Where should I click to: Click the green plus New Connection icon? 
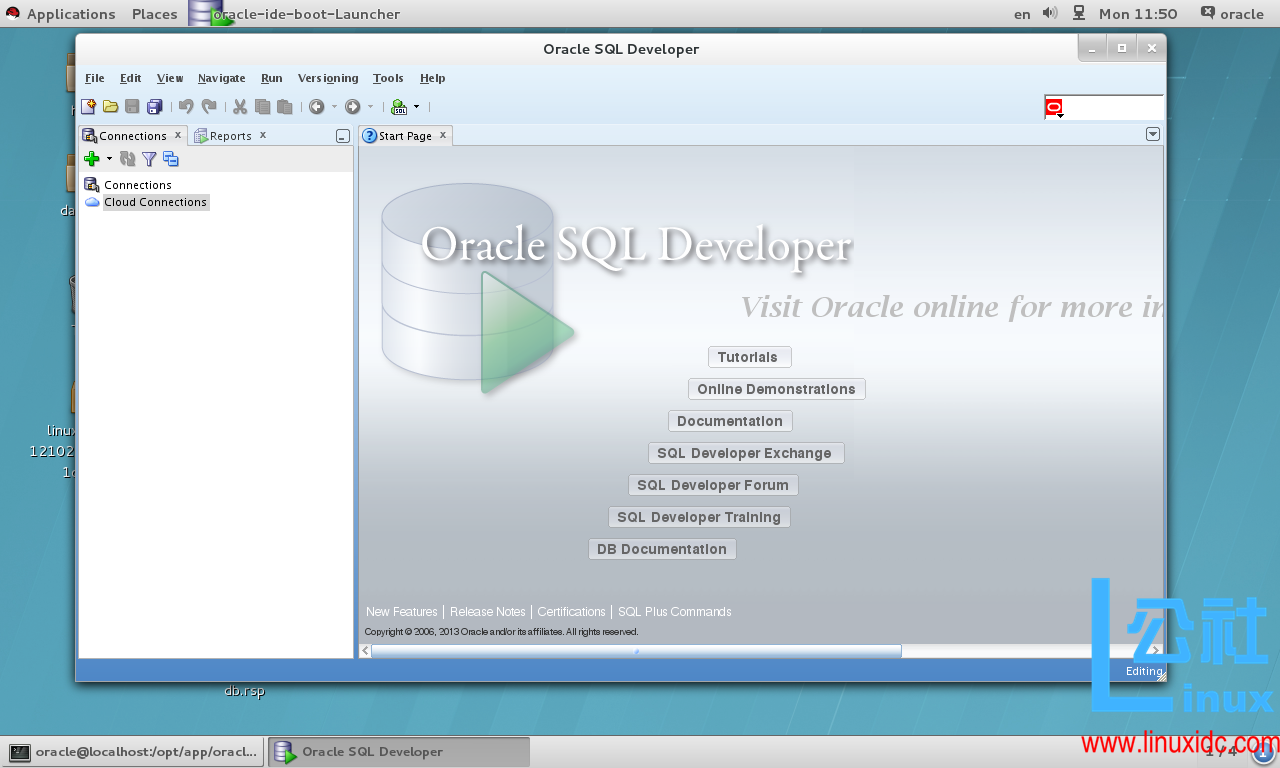point(92,159)
